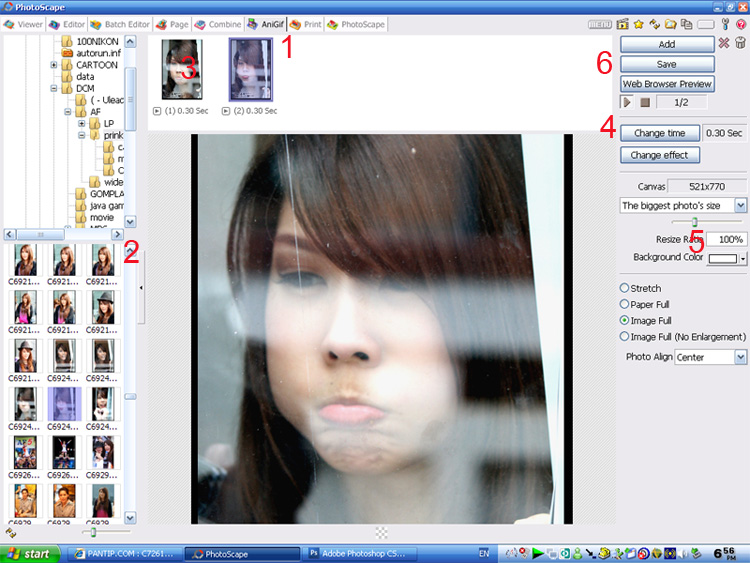Remove the selected frame with the pink X icon
The image size is (750, 563).
724,43
